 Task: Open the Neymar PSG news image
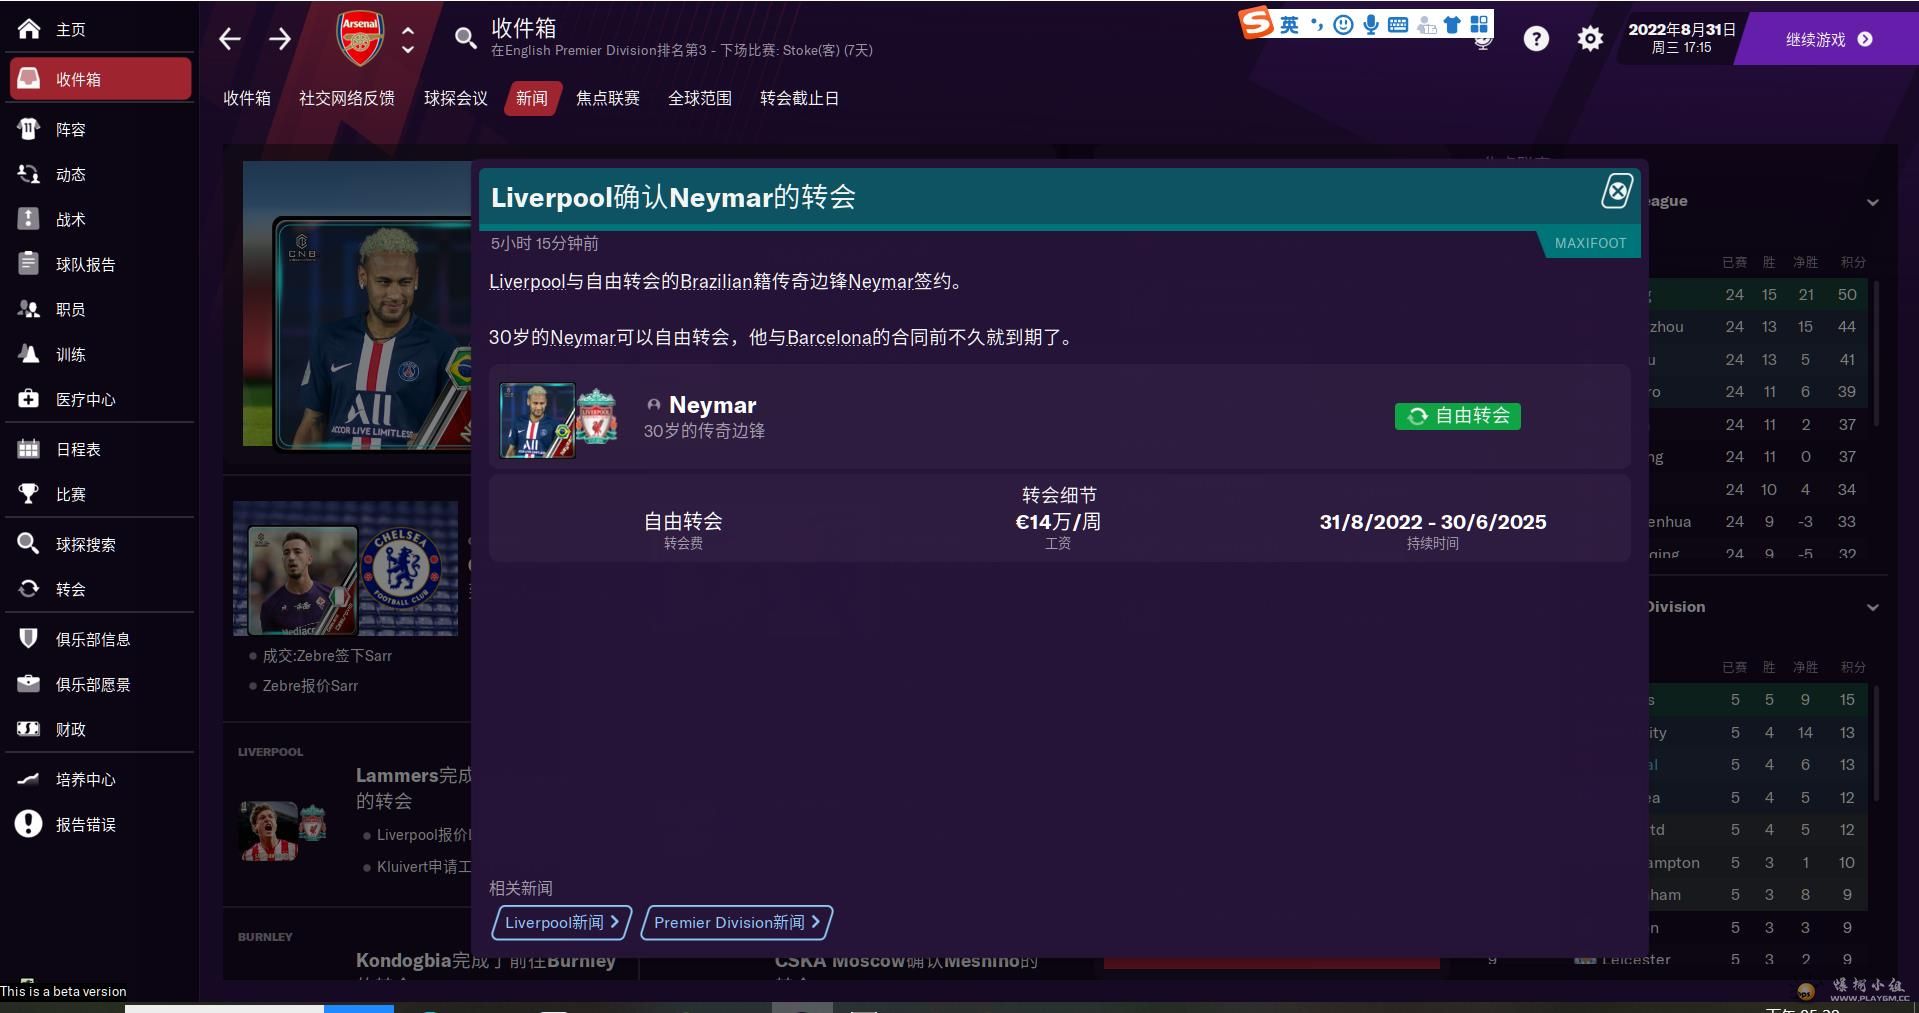(x=357, y=304)
